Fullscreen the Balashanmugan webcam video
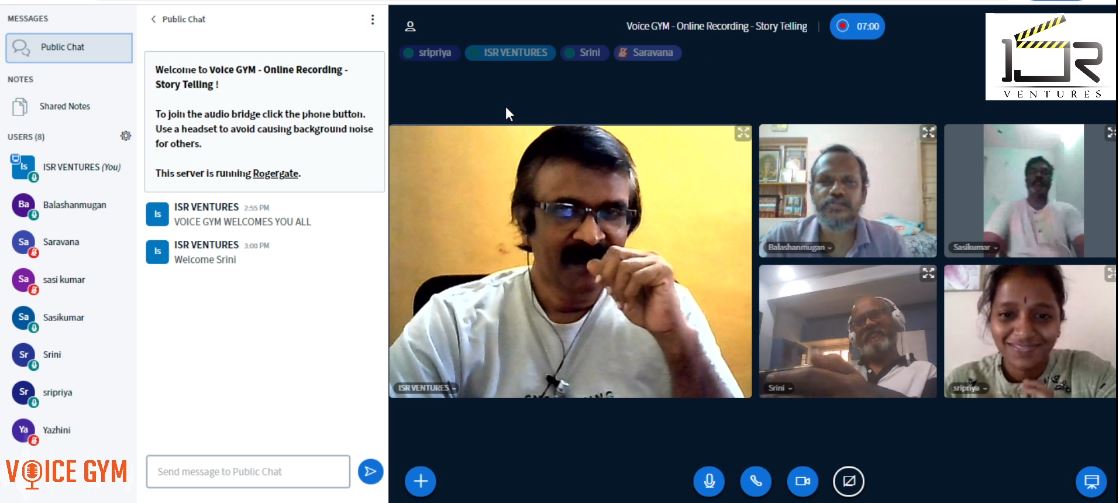This screenshot has height=503, width=1118. [928, 132]
